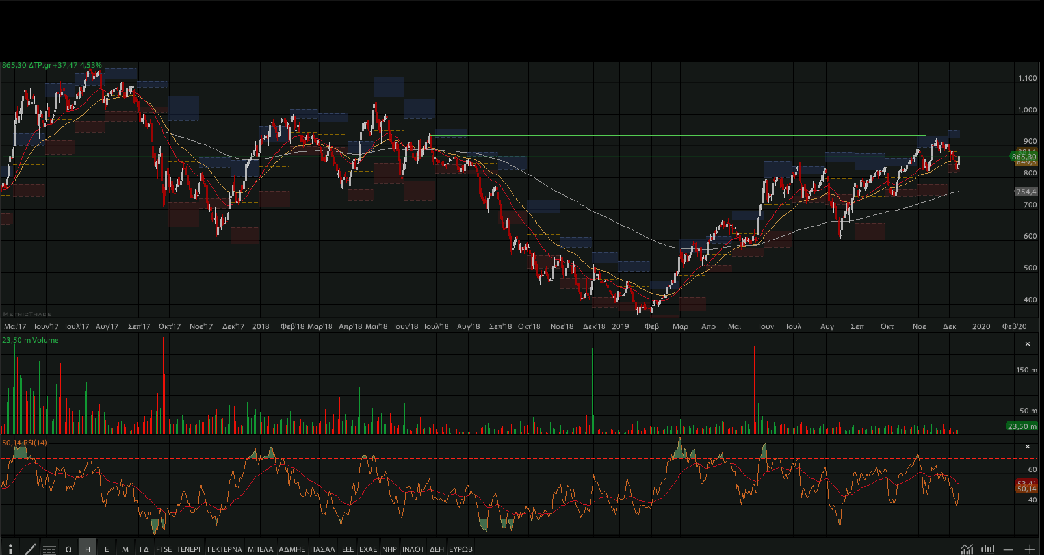Switch to the M timeframe button
Viewport: 1044px width, 555px height.
[125, 549]
